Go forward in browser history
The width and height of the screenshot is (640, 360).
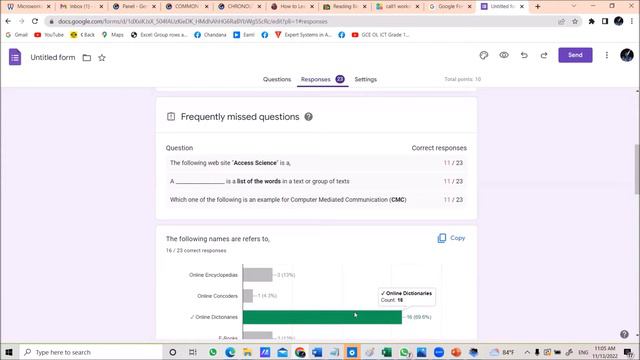[22, 21]
